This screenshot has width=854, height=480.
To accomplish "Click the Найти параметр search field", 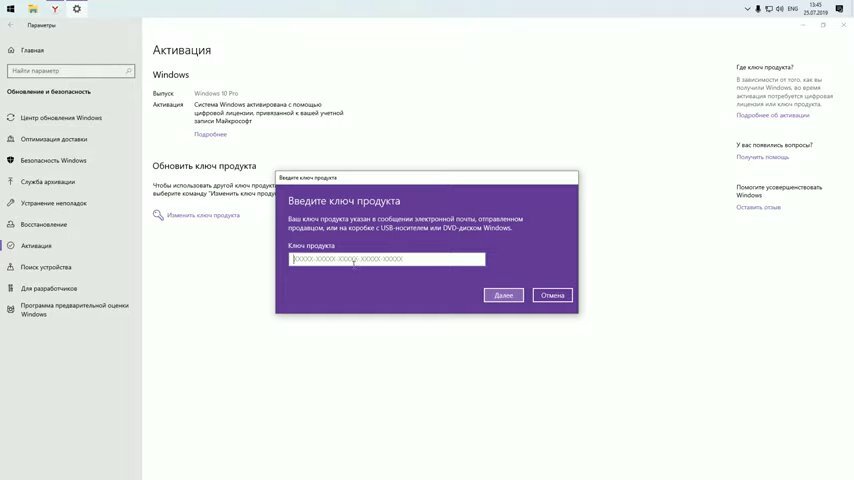I will (71, 71).
